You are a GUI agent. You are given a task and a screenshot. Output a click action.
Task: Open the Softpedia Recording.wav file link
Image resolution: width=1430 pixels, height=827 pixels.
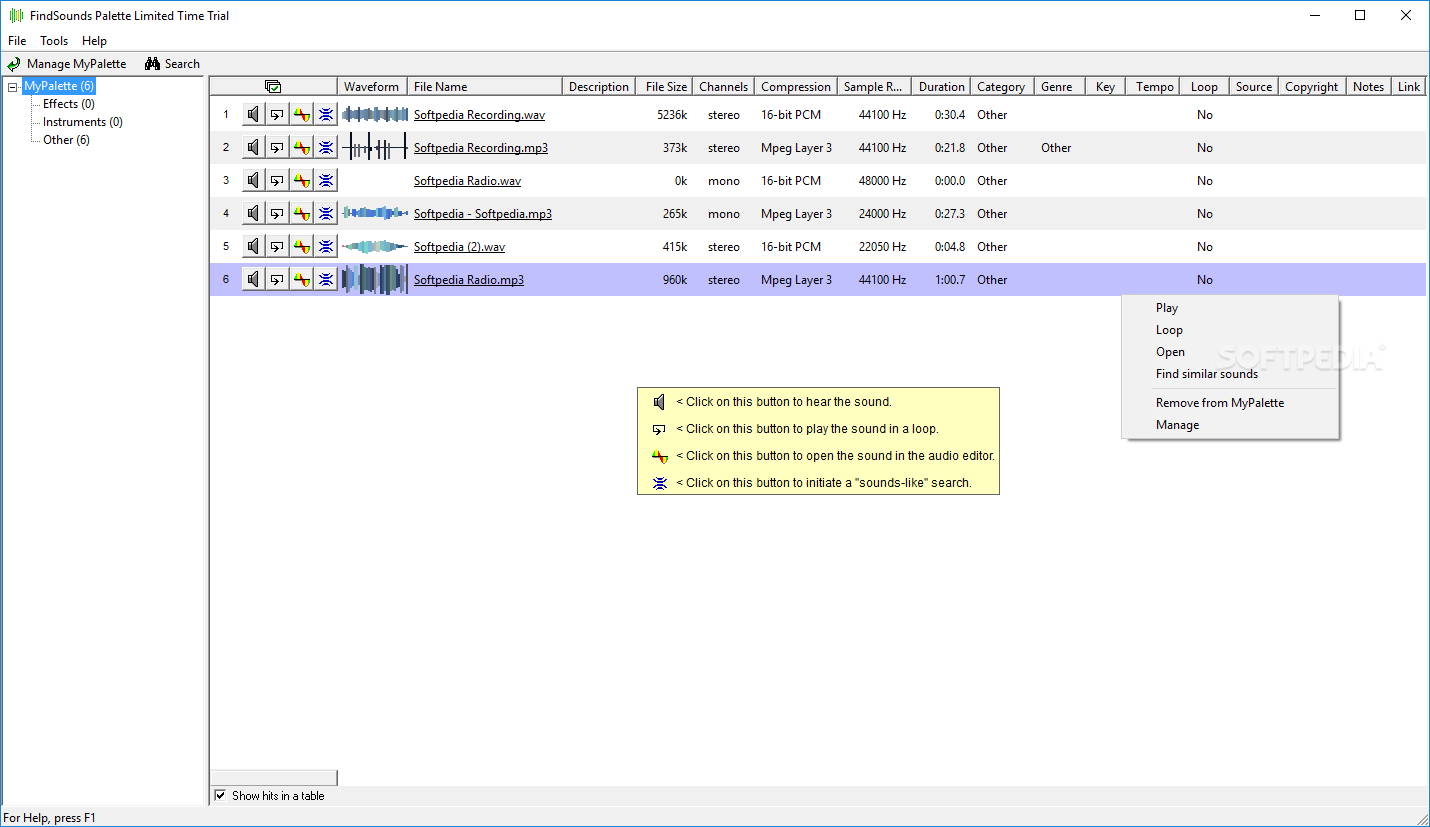pyautogui.click(x=479, y=115)
